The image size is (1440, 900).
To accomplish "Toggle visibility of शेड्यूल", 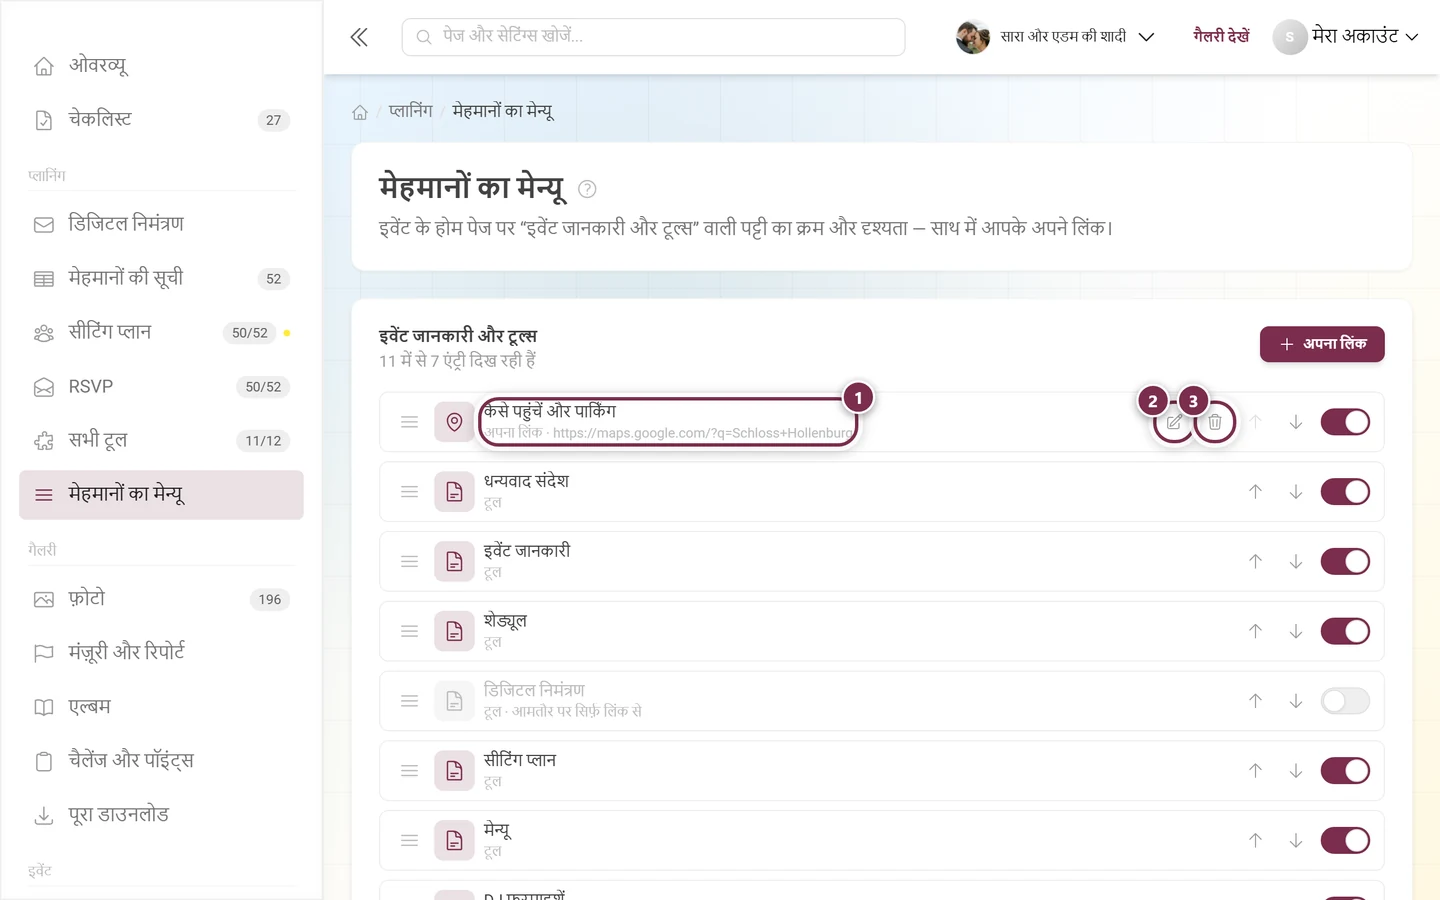I will click(1345, 631).
